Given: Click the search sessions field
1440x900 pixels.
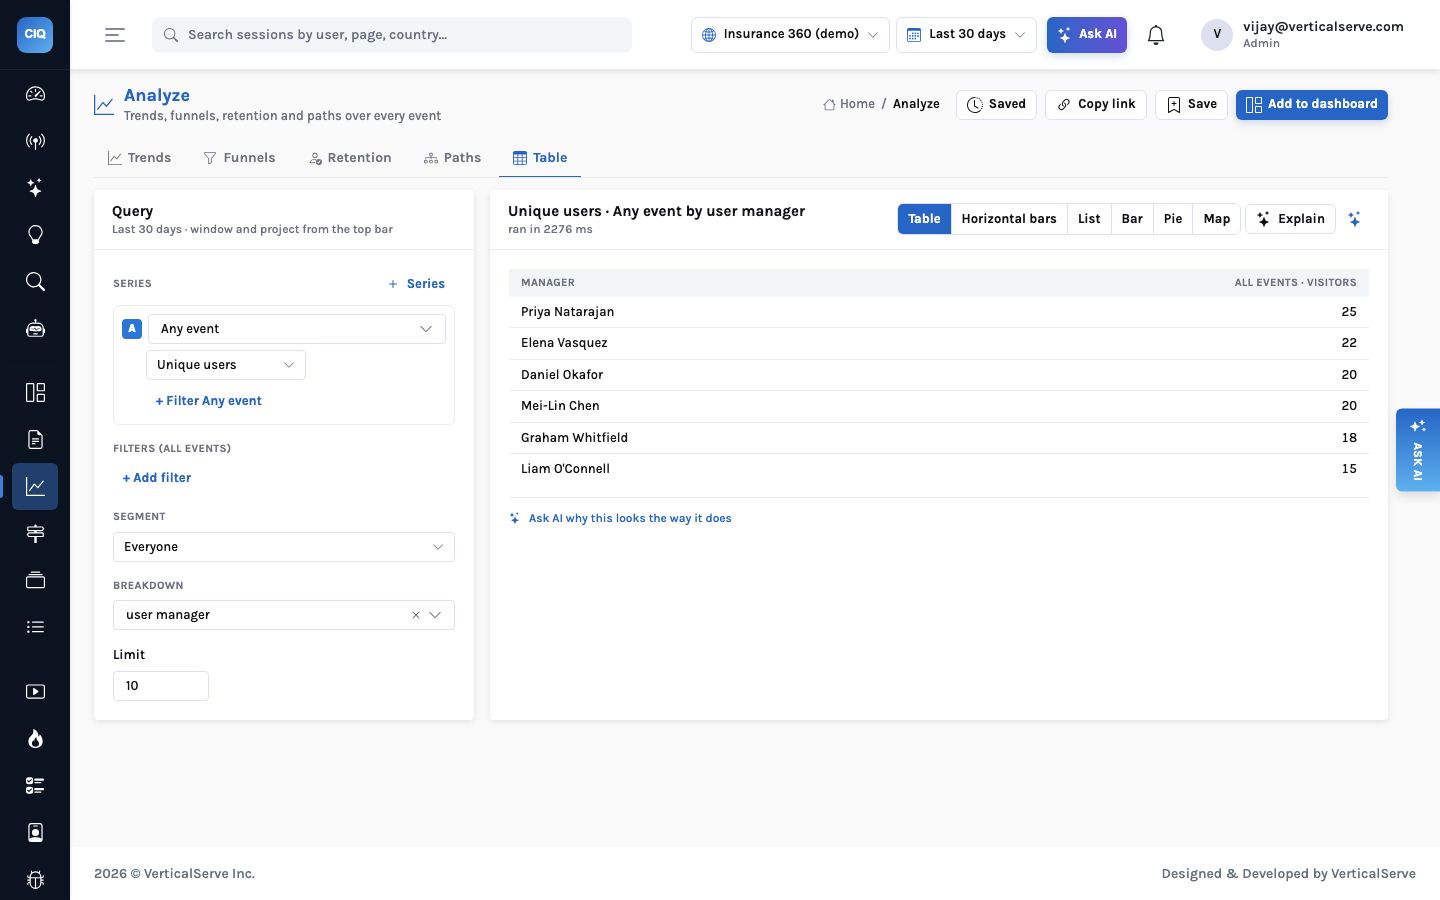Looking at the screenshot, I should pos(392,35).
